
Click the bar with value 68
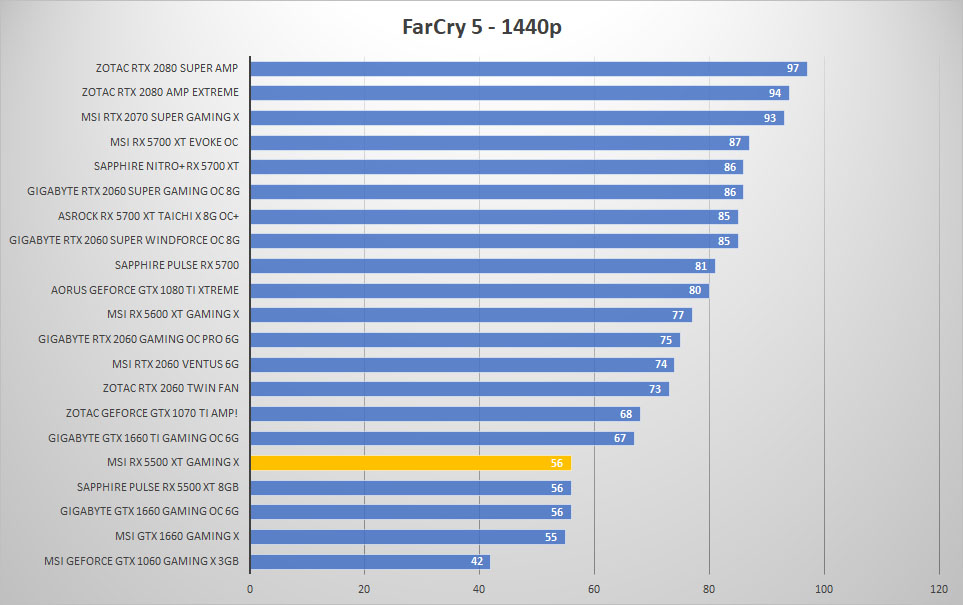pos(445,414)
